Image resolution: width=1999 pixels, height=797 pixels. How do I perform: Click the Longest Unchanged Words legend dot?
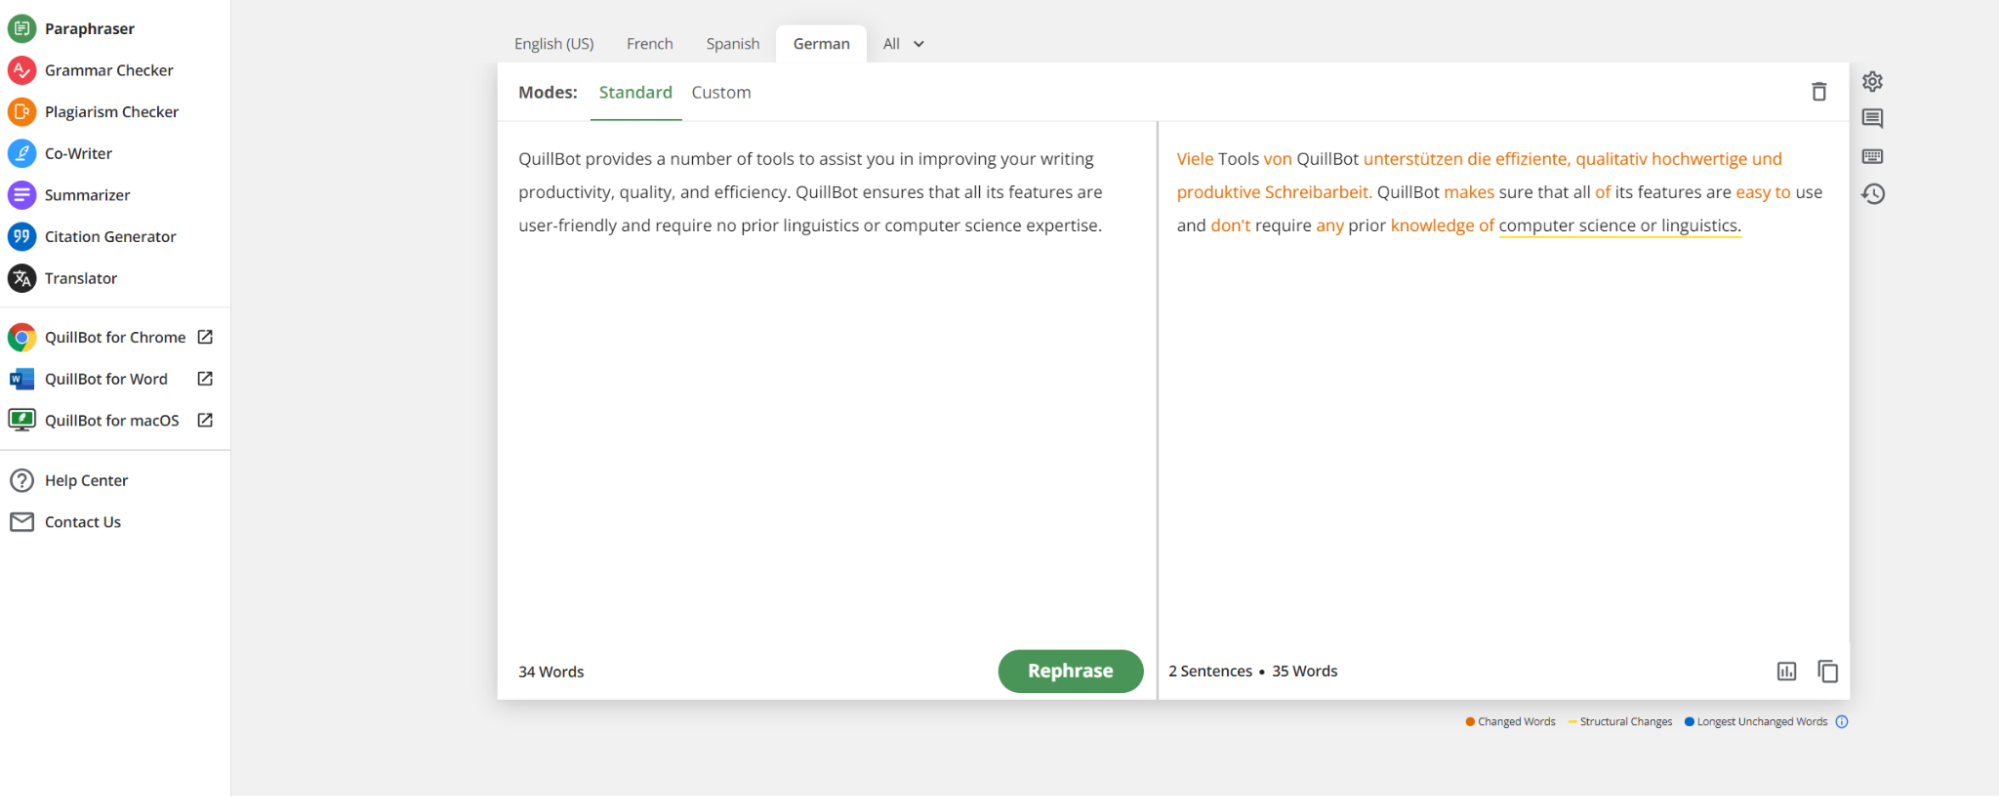[x=1689, y=722]
